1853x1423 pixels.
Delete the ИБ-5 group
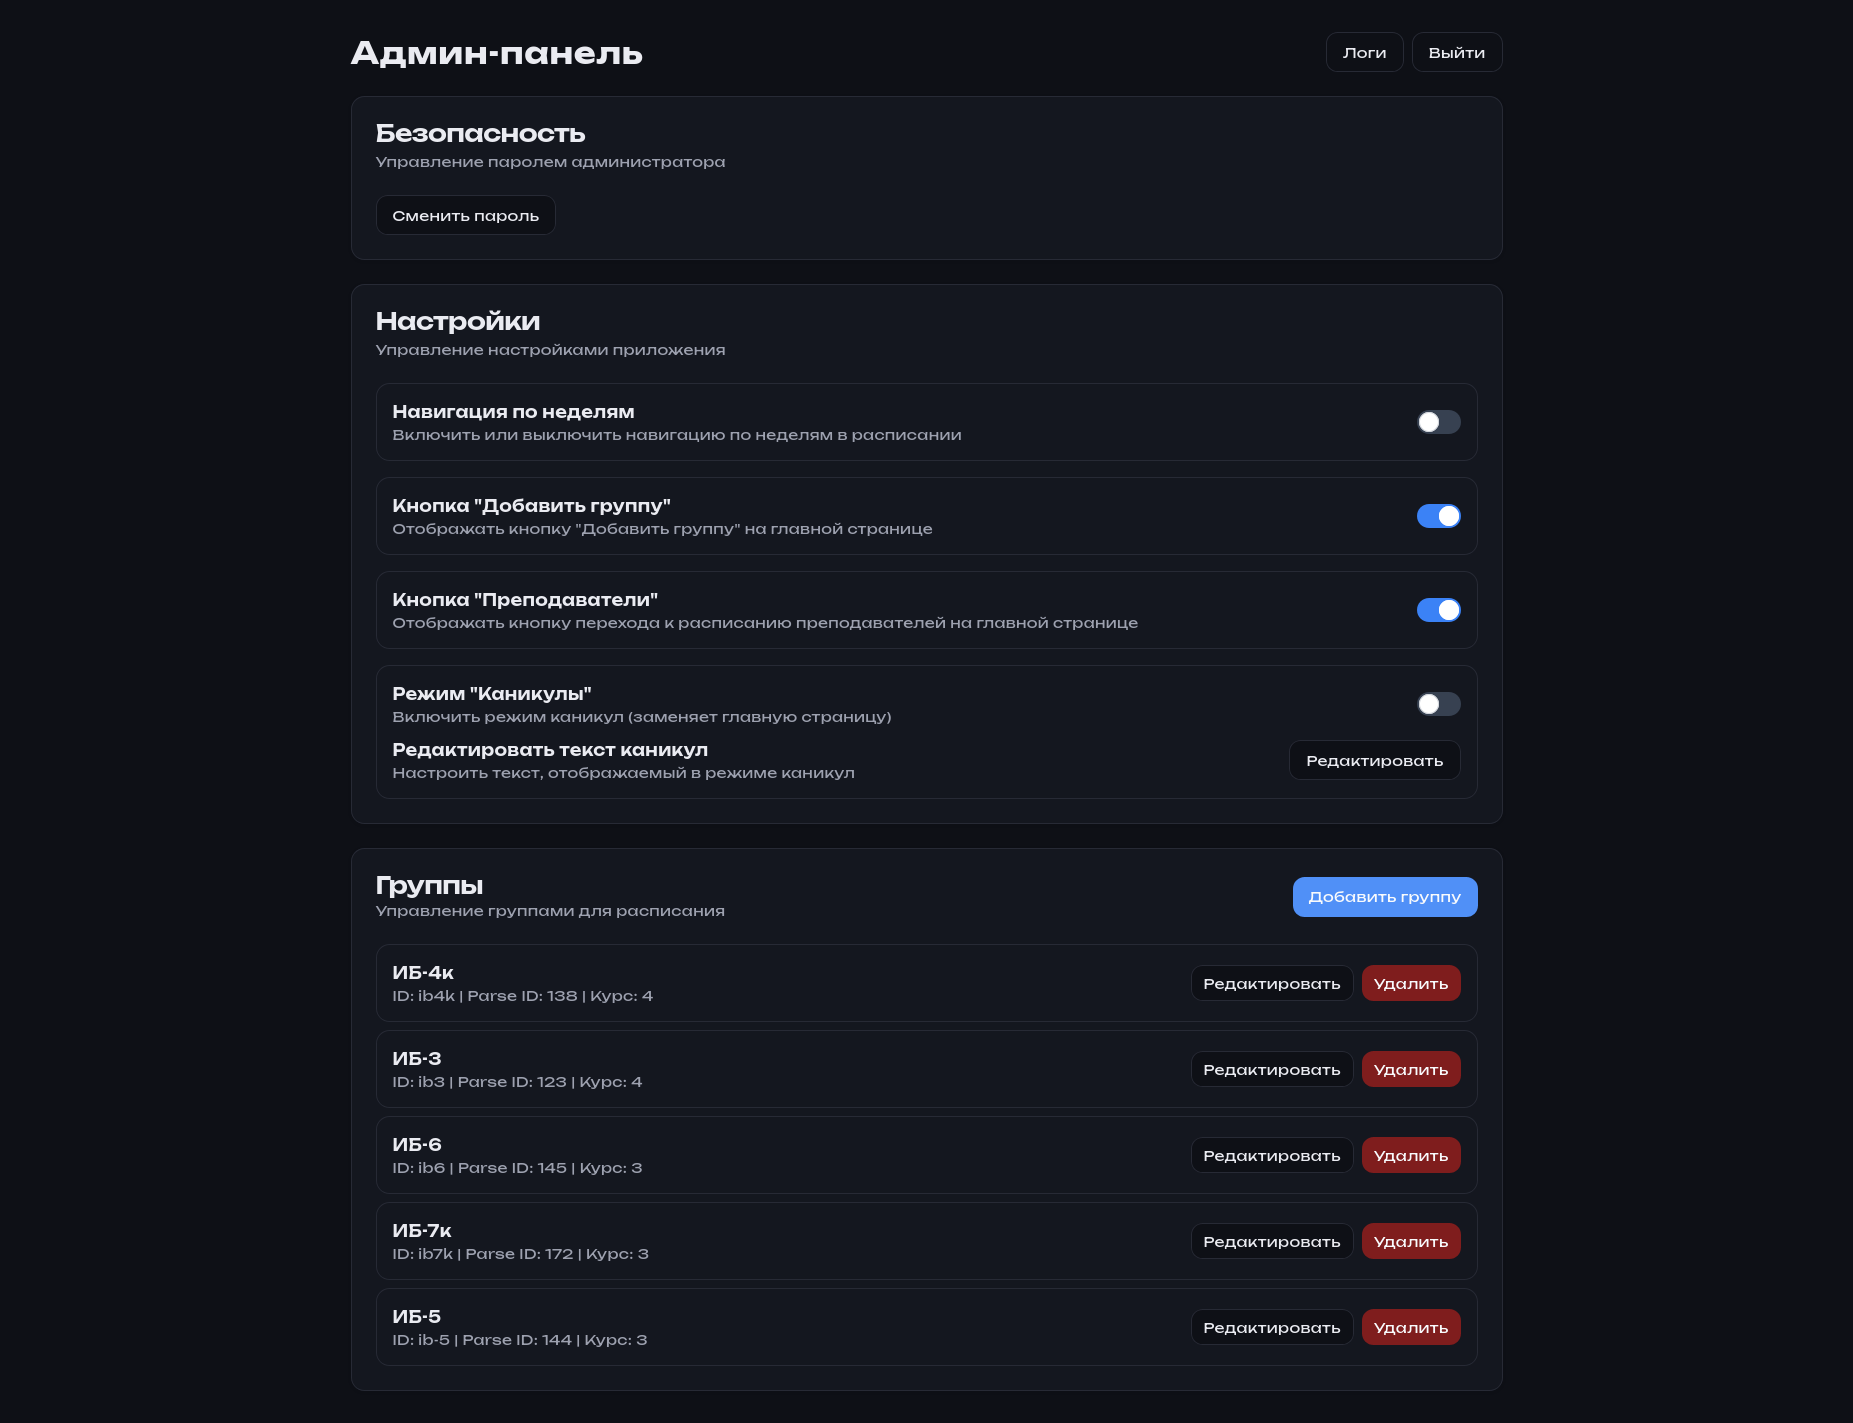coord(1410,1328)
